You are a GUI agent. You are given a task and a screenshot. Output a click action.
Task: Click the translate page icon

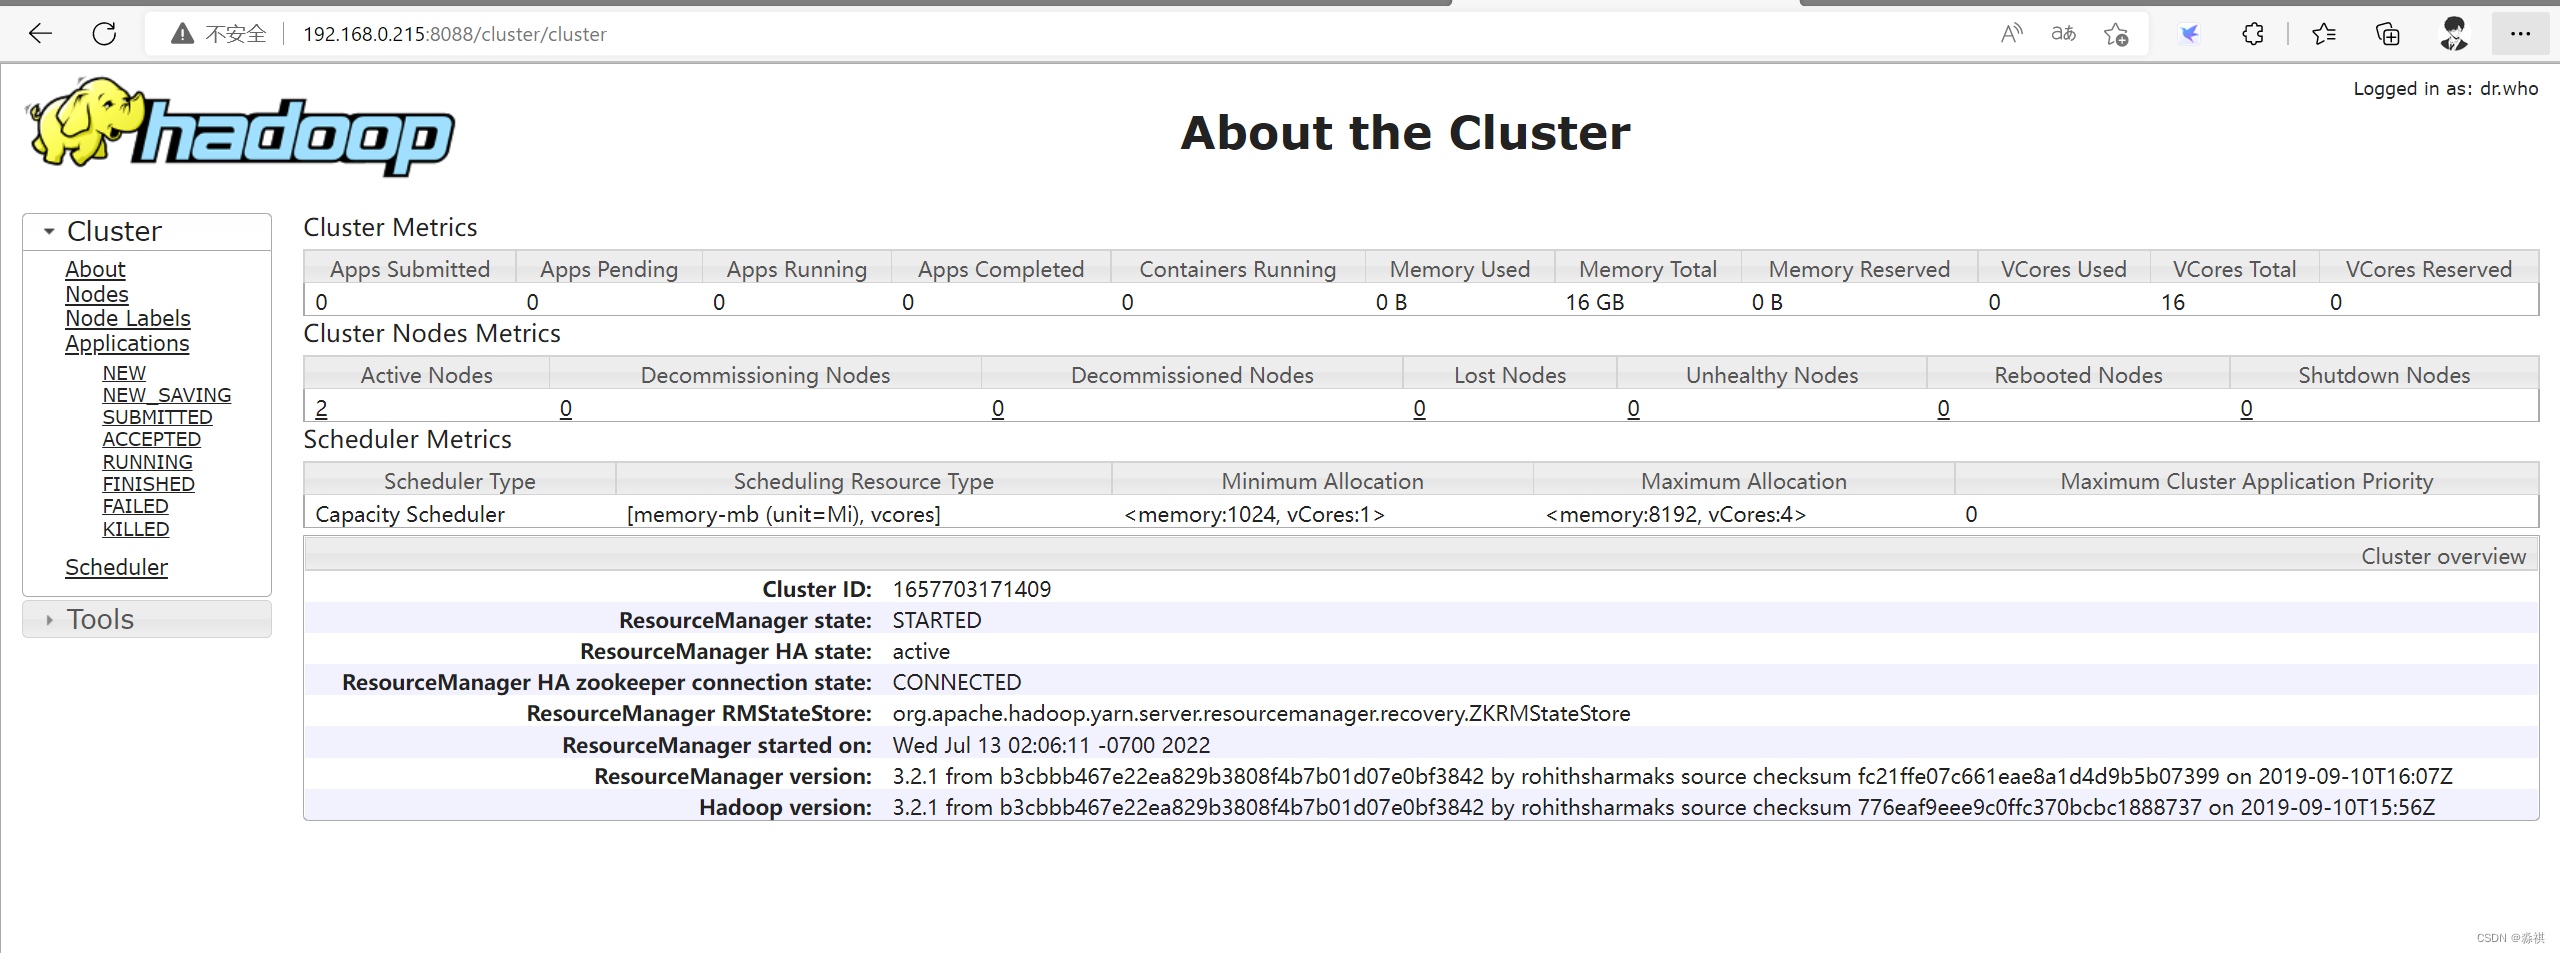coord(2063,34)
